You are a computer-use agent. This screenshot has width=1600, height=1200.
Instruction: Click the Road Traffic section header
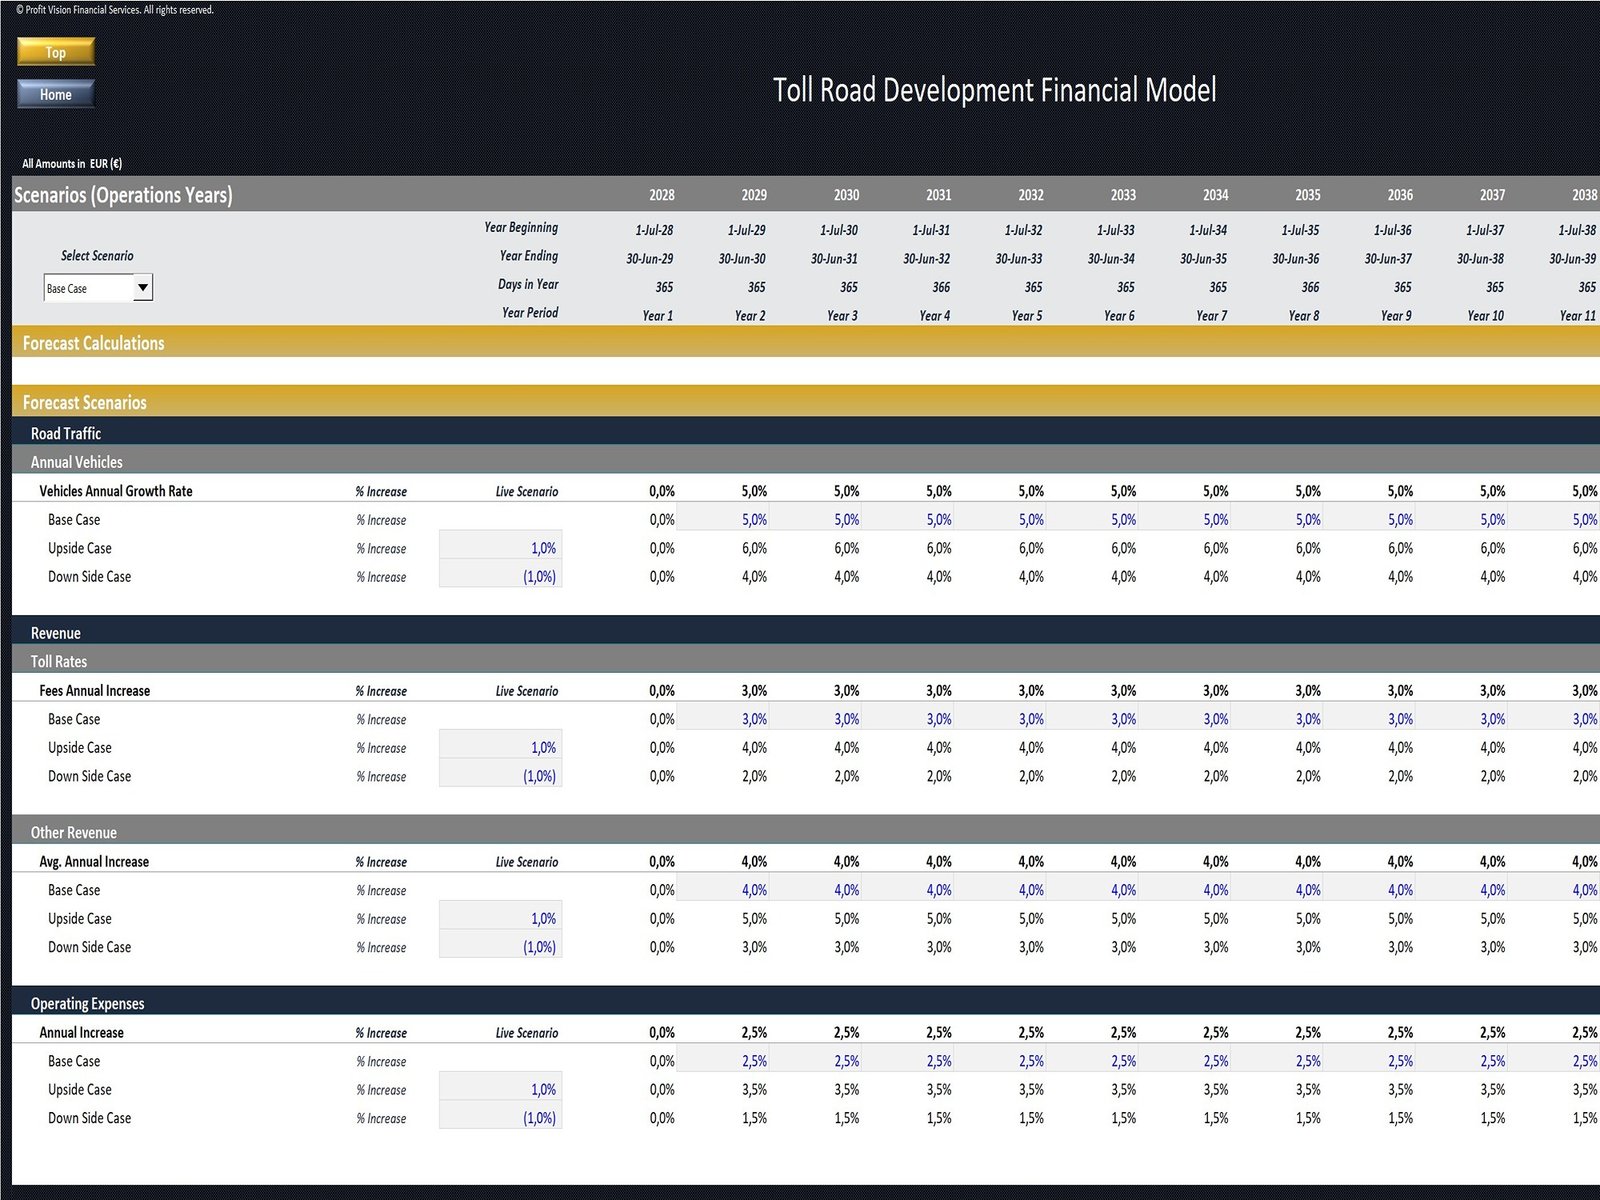(66, 433)
